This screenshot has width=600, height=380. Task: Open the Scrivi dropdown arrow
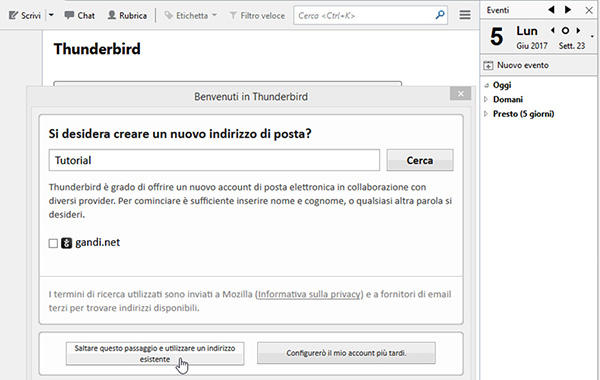tap(51, 15)
